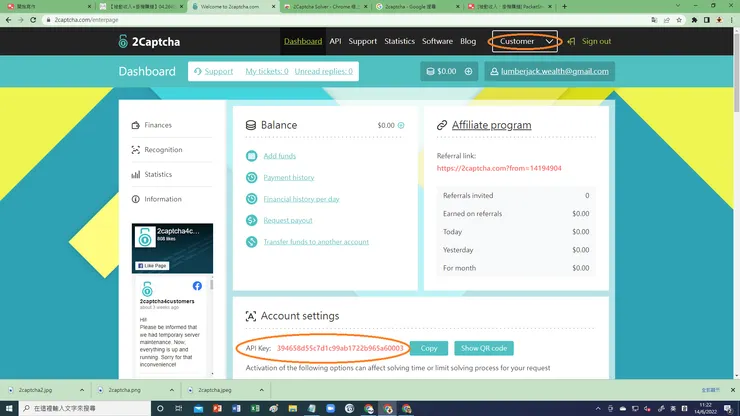
Task: Click the Request payout link
Action: (x=287, y=220)
